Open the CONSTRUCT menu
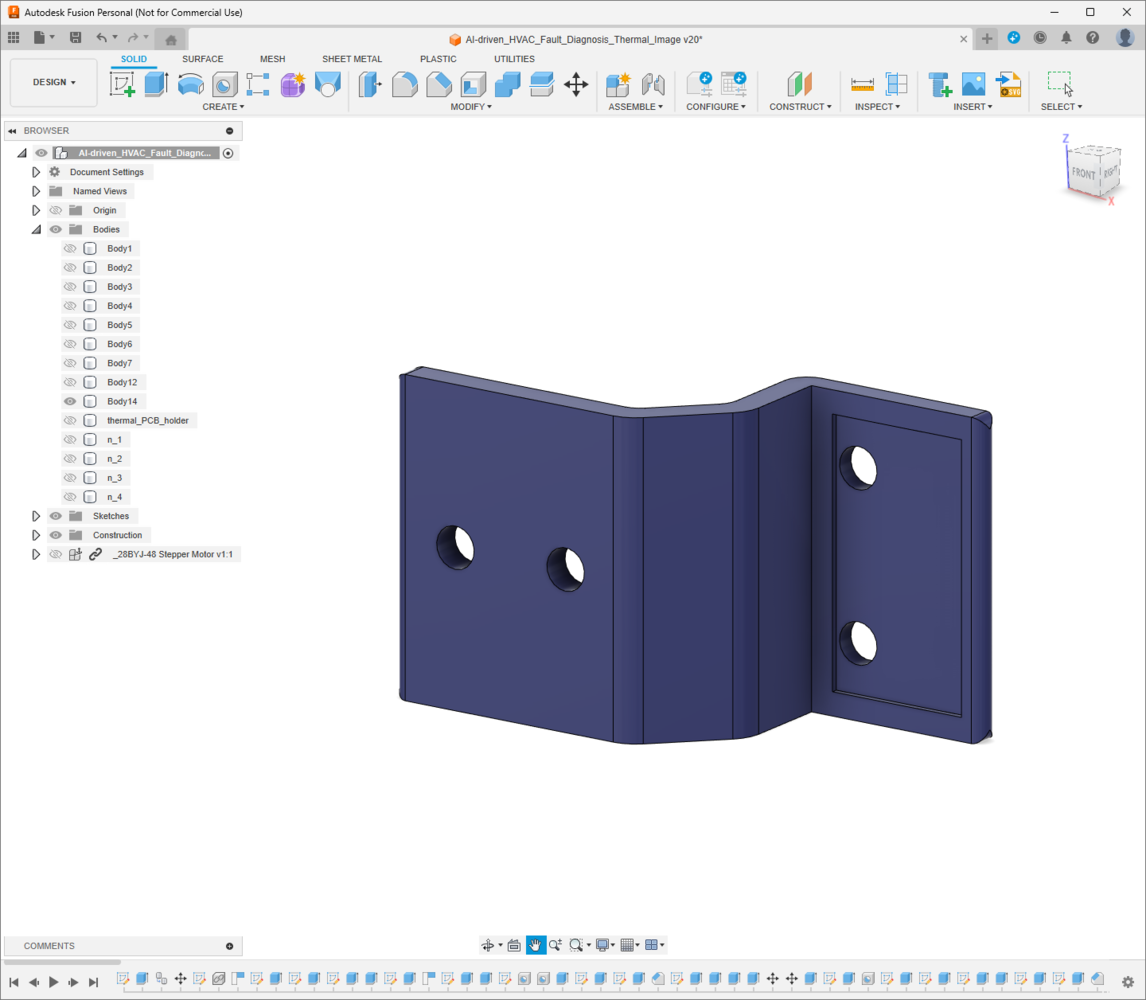Screen dimensions: 1146x1000 coord(800,107)
